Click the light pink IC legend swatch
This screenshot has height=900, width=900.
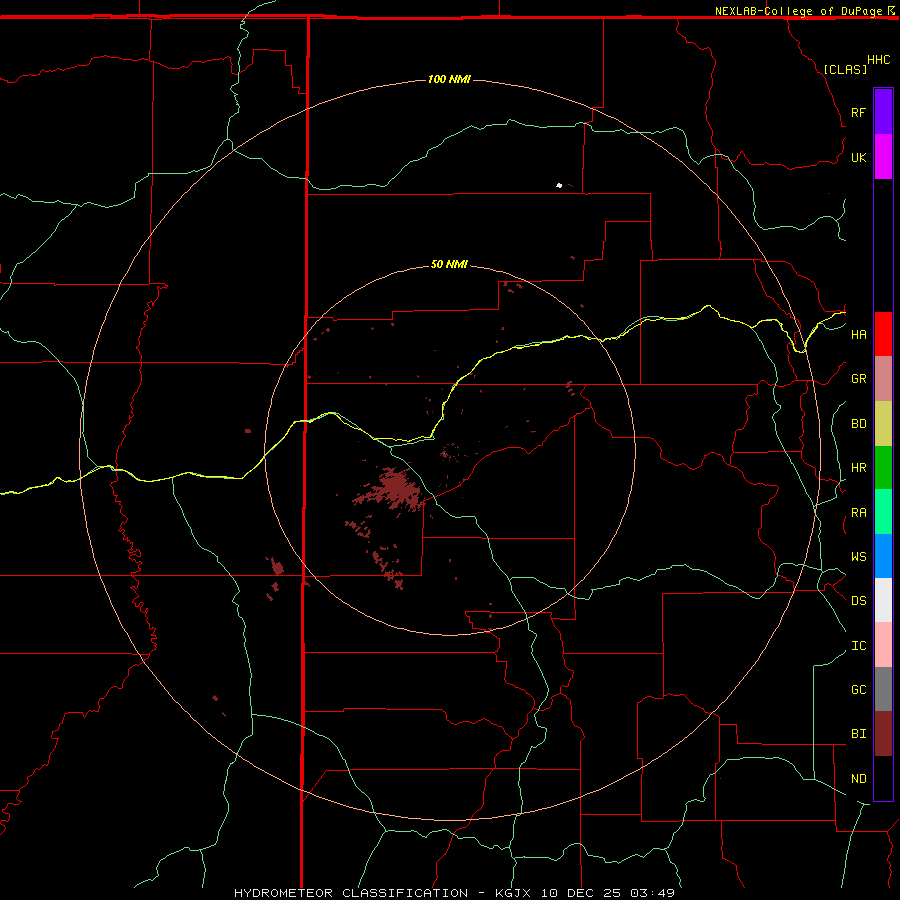(x=883, y=645)
